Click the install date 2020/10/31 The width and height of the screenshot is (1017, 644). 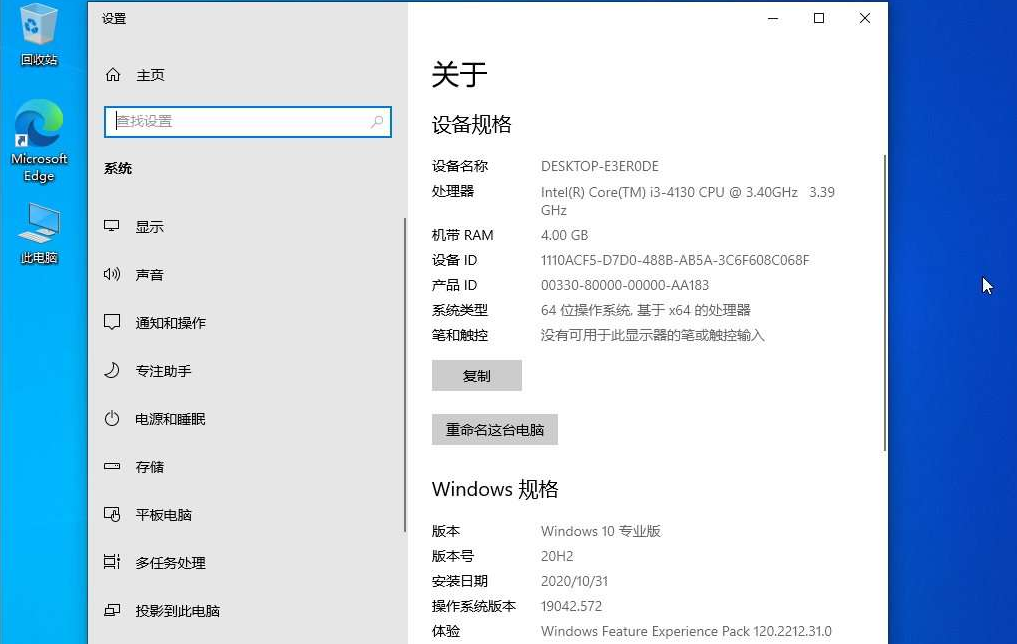[x=574, y=581]
